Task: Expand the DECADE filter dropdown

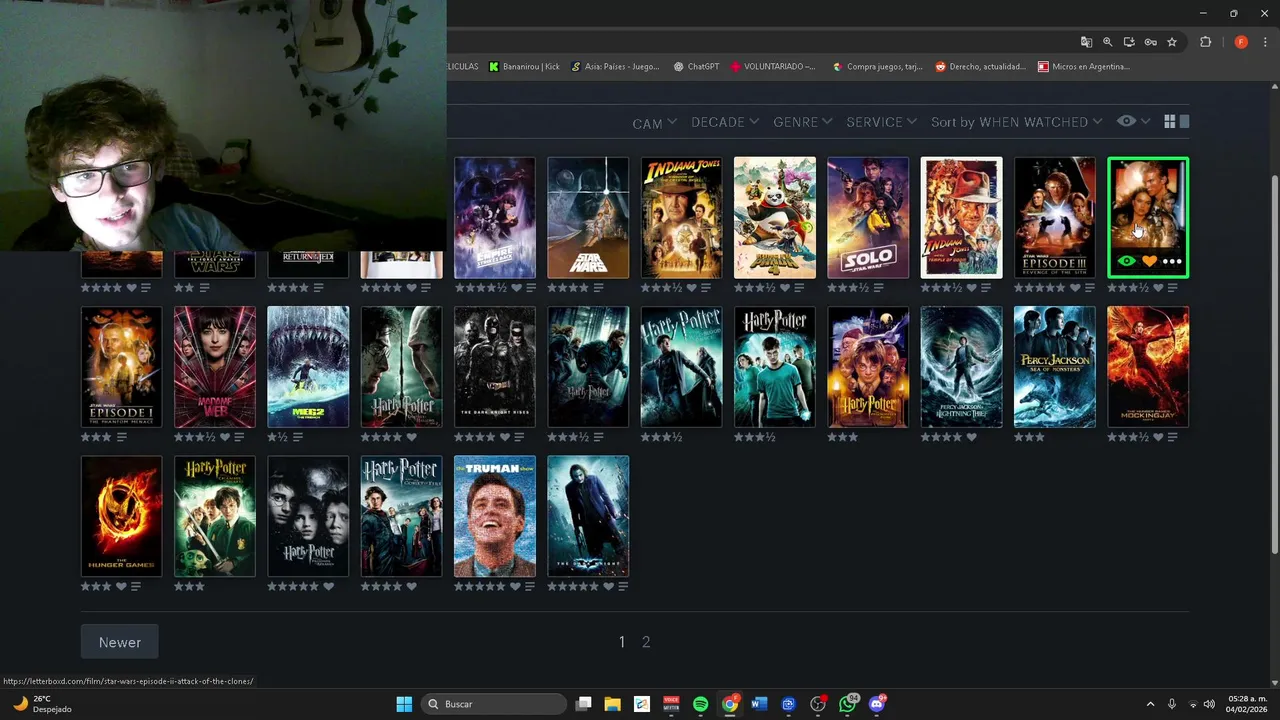Action: (x=726, y=122)
